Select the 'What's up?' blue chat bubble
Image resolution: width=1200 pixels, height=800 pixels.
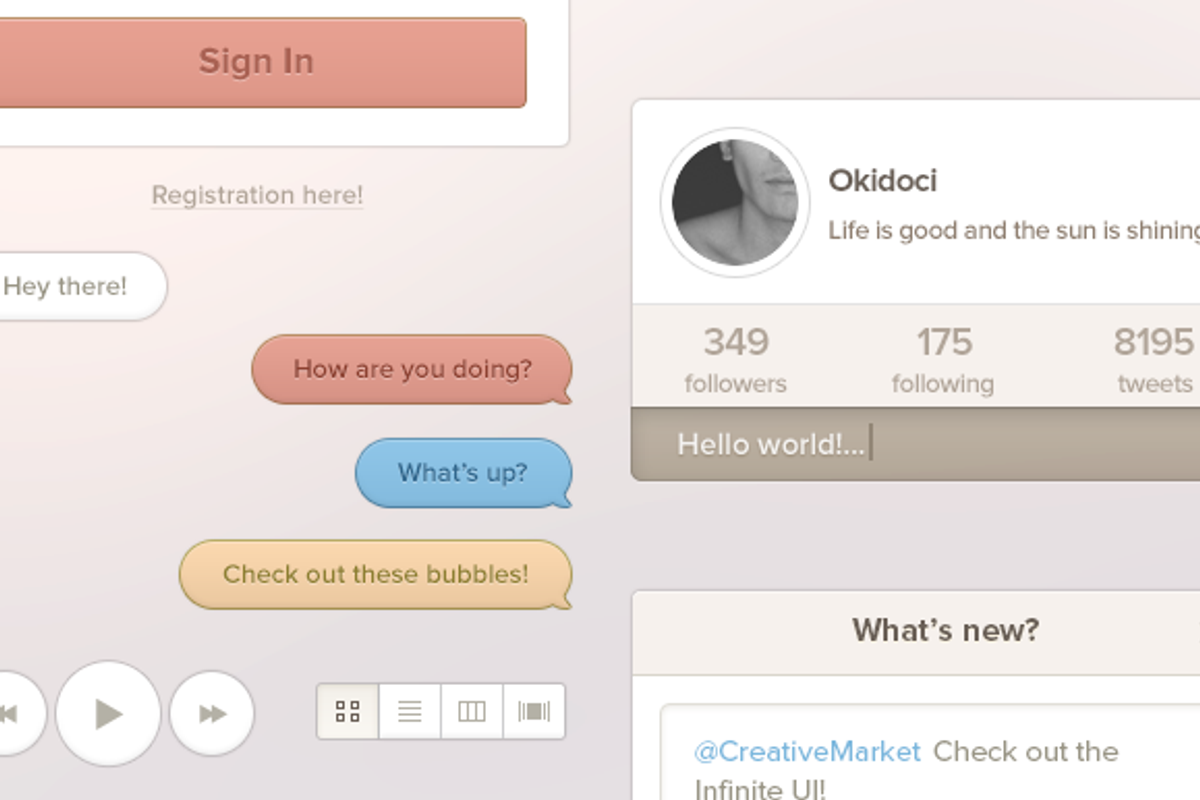point(463,473)
